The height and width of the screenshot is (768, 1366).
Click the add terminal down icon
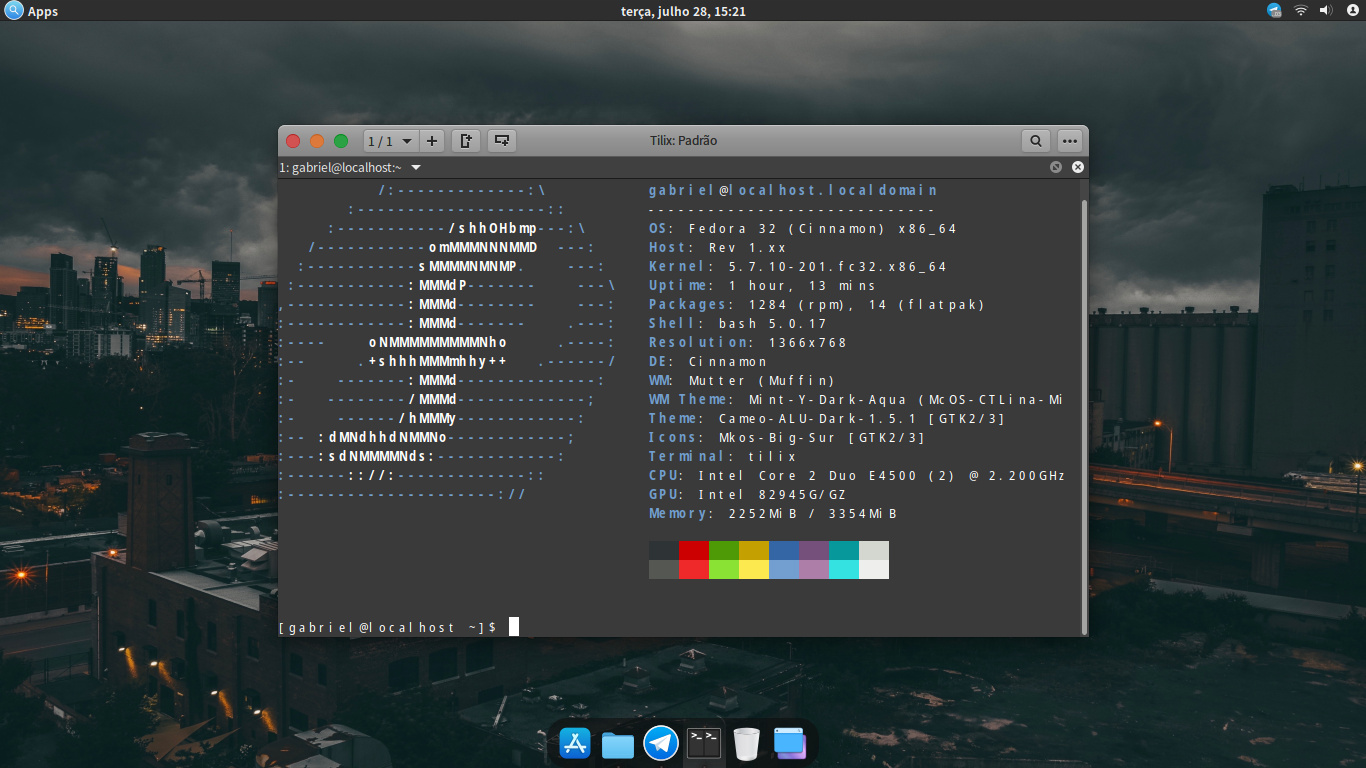(502, 141)
